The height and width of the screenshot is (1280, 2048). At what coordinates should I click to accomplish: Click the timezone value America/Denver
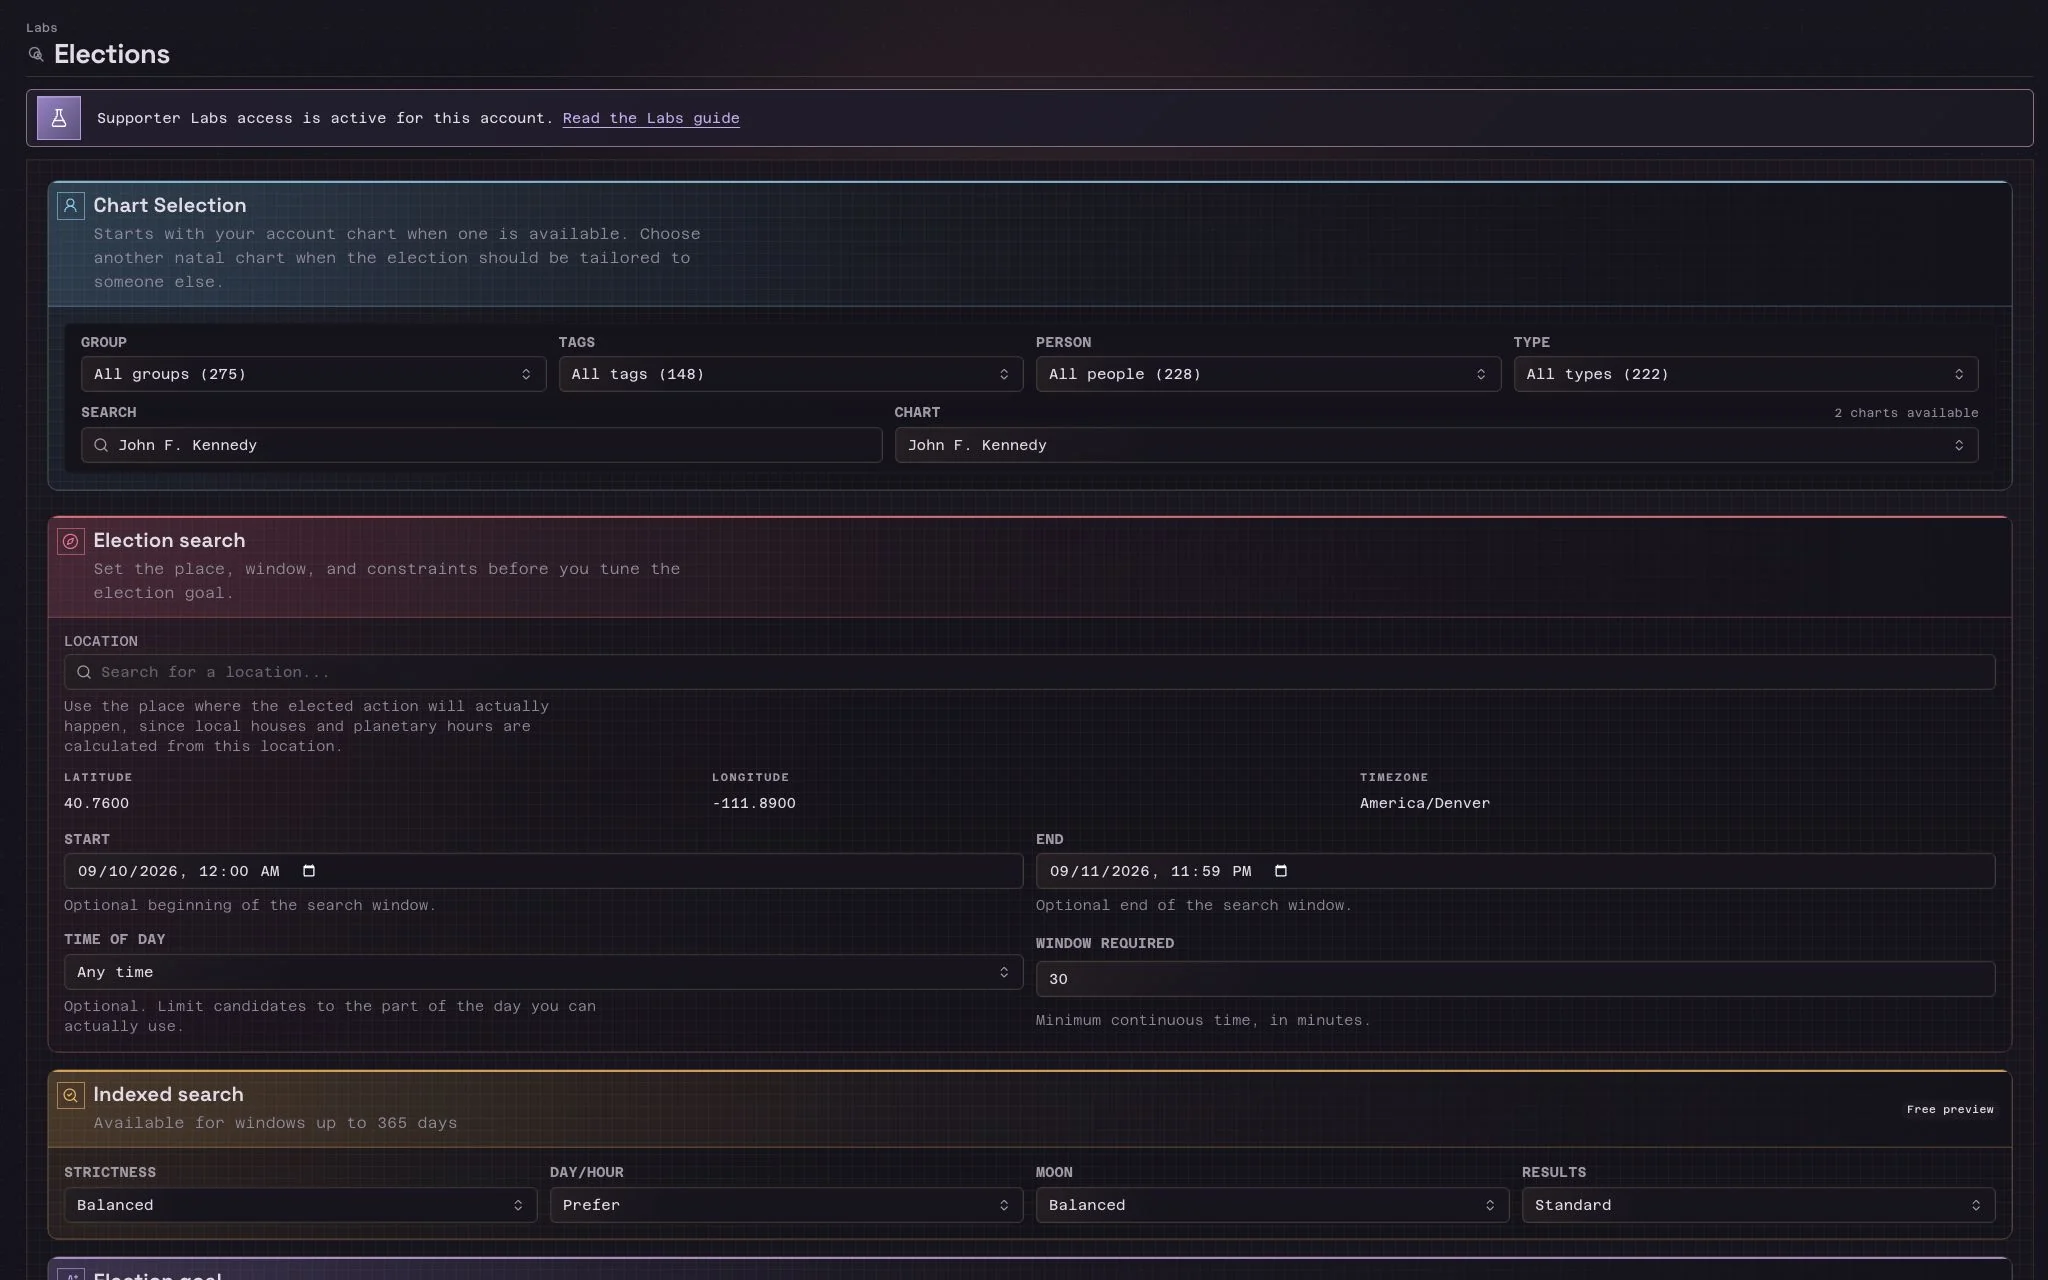1424,803
